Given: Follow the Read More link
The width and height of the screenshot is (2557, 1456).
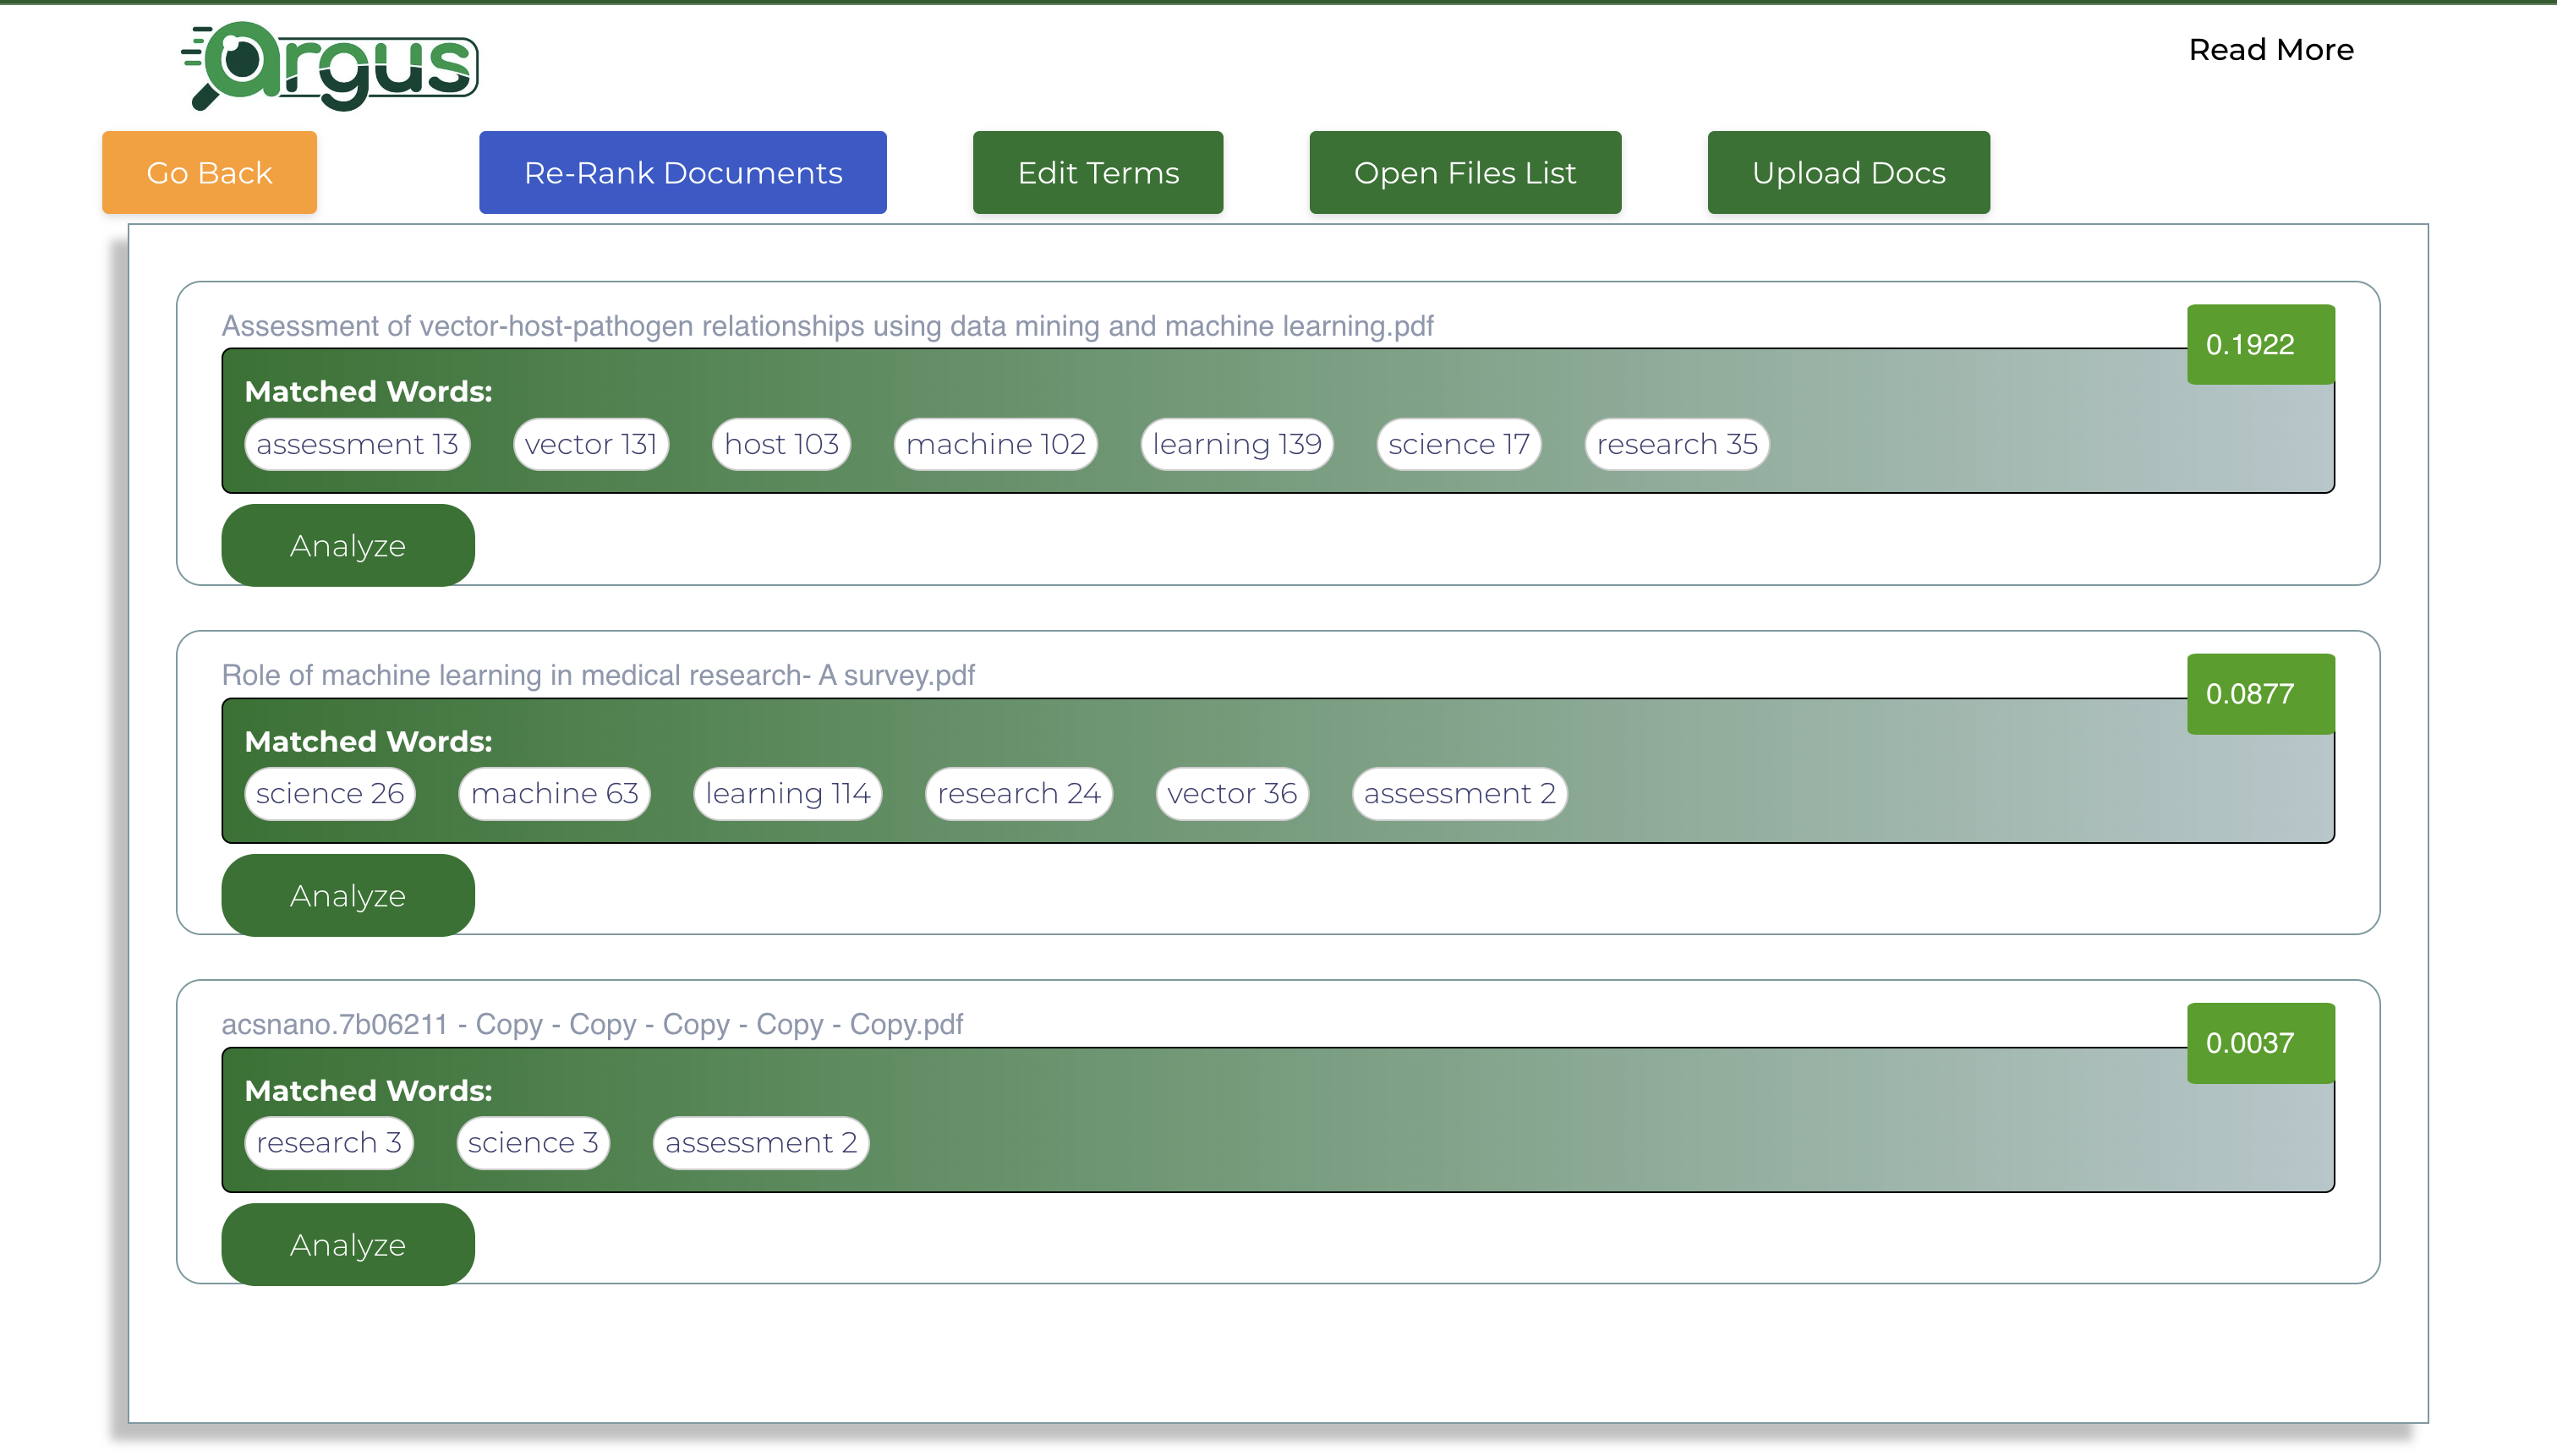Looking at the screenshot, I should (2271, 49).
